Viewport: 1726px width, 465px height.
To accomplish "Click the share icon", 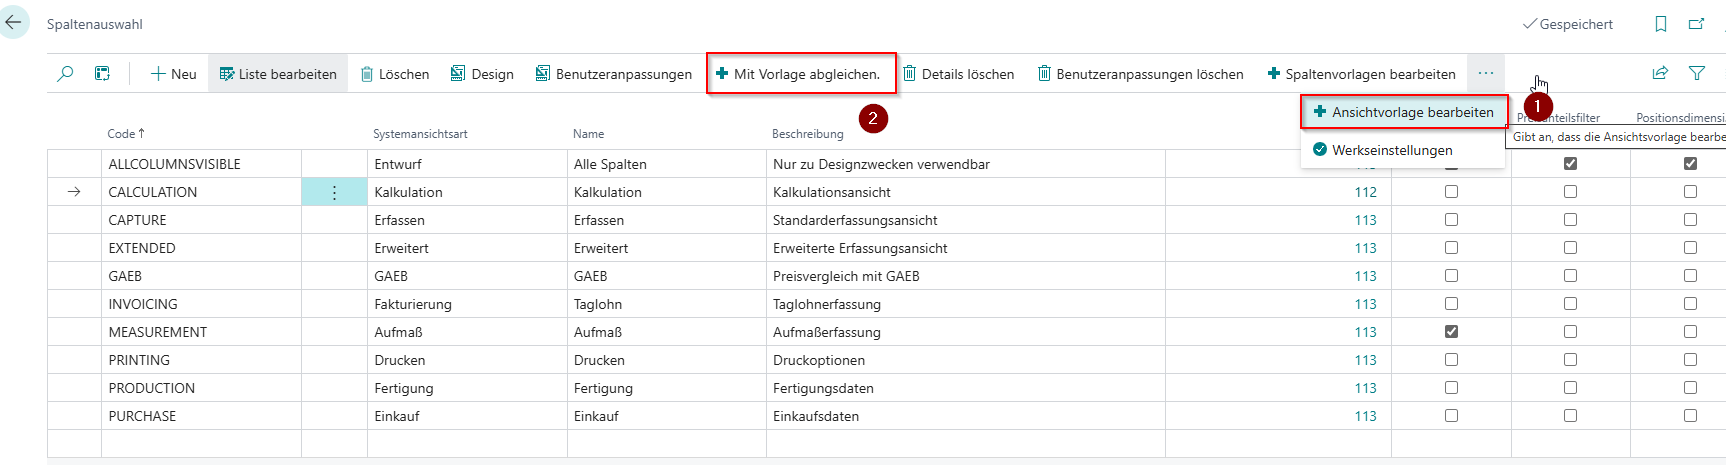I will [1660, 73].
